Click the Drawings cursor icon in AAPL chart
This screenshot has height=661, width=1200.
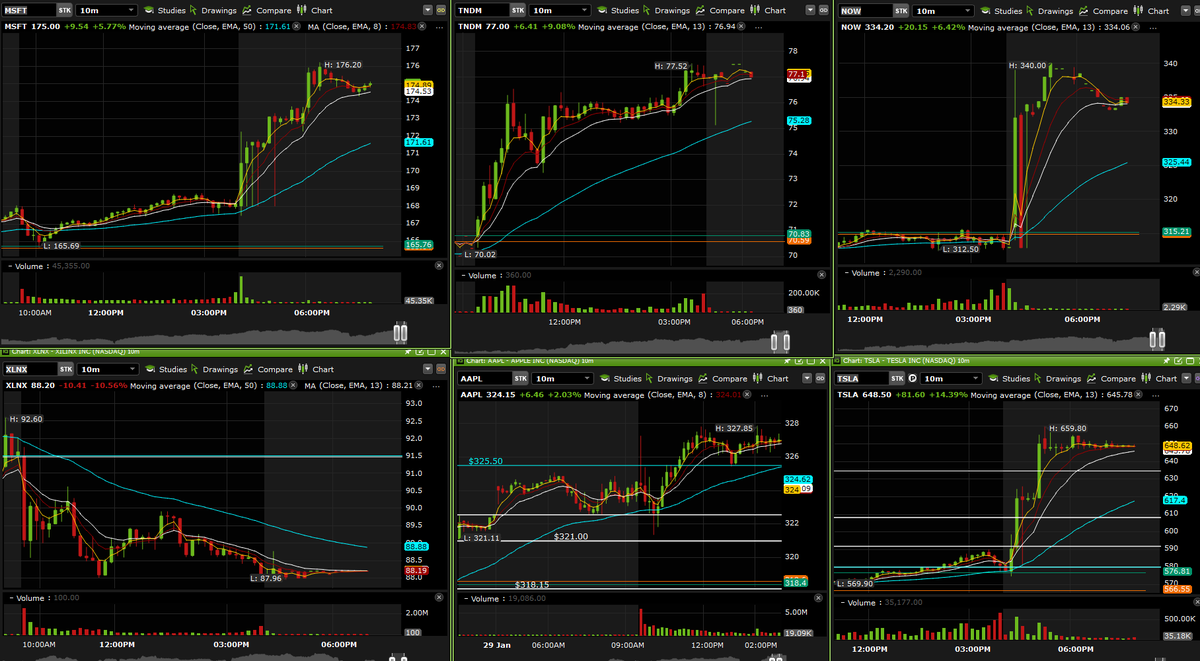pos(649,379)
